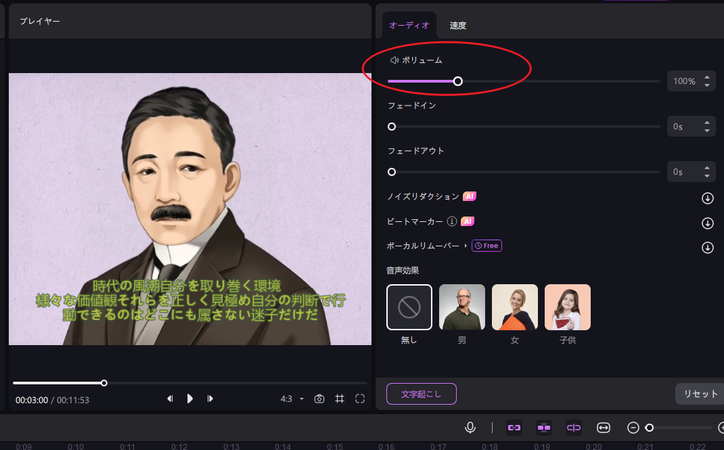Toggle the timeline link clips icon
Image resolution: width=724 pixels, height=450 pixels.
514,428
